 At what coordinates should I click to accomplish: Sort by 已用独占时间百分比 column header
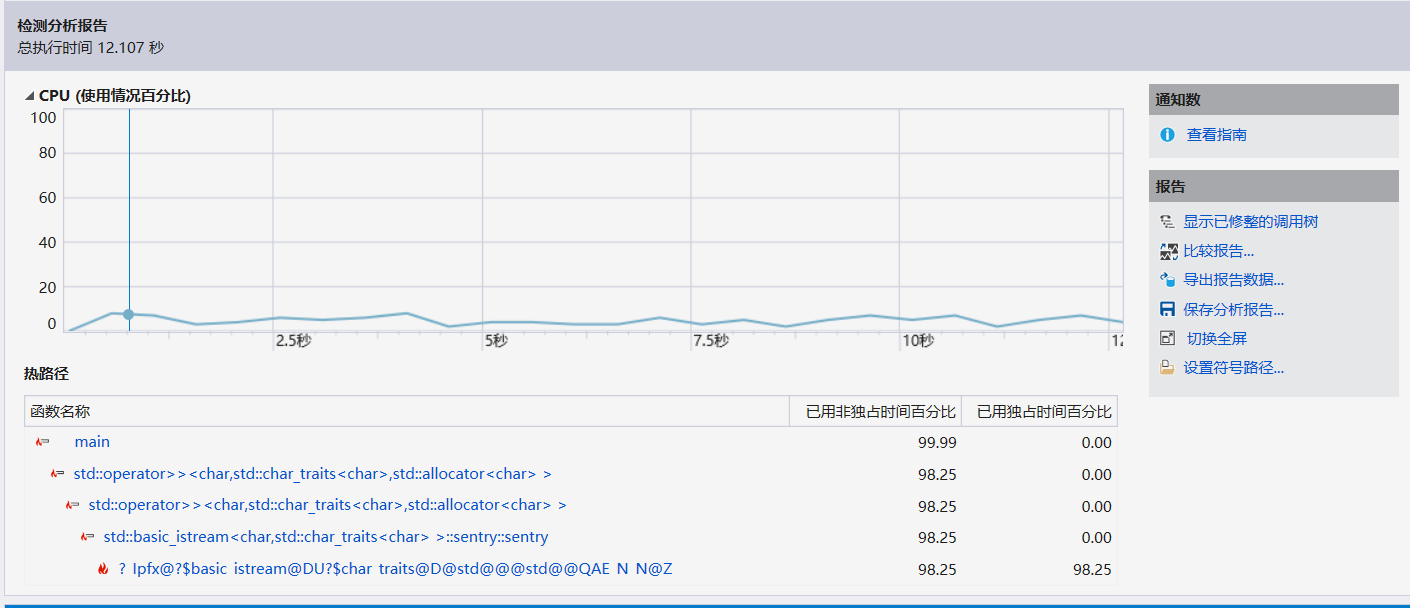click(x=1039, y=412)
